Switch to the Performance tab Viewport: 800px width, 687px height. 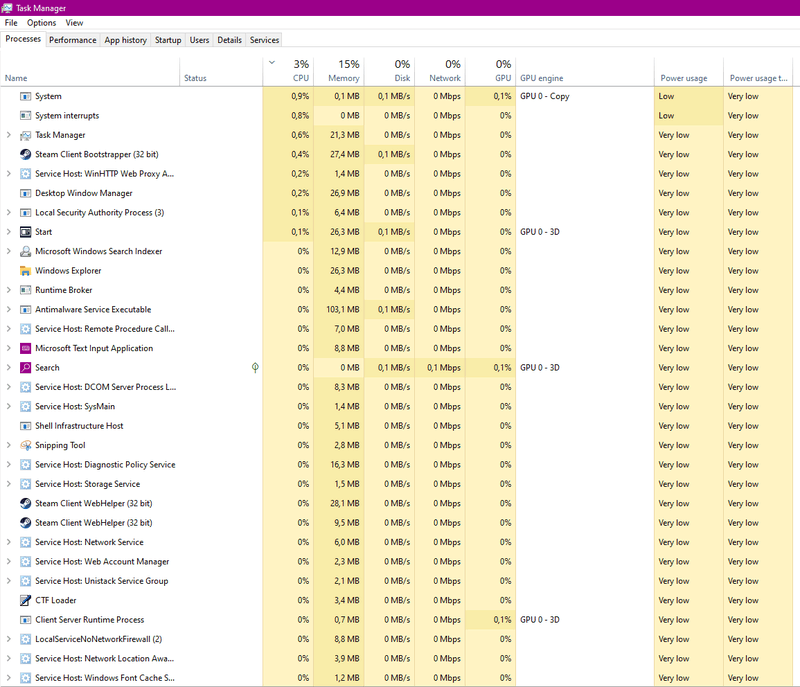(72, 40)
